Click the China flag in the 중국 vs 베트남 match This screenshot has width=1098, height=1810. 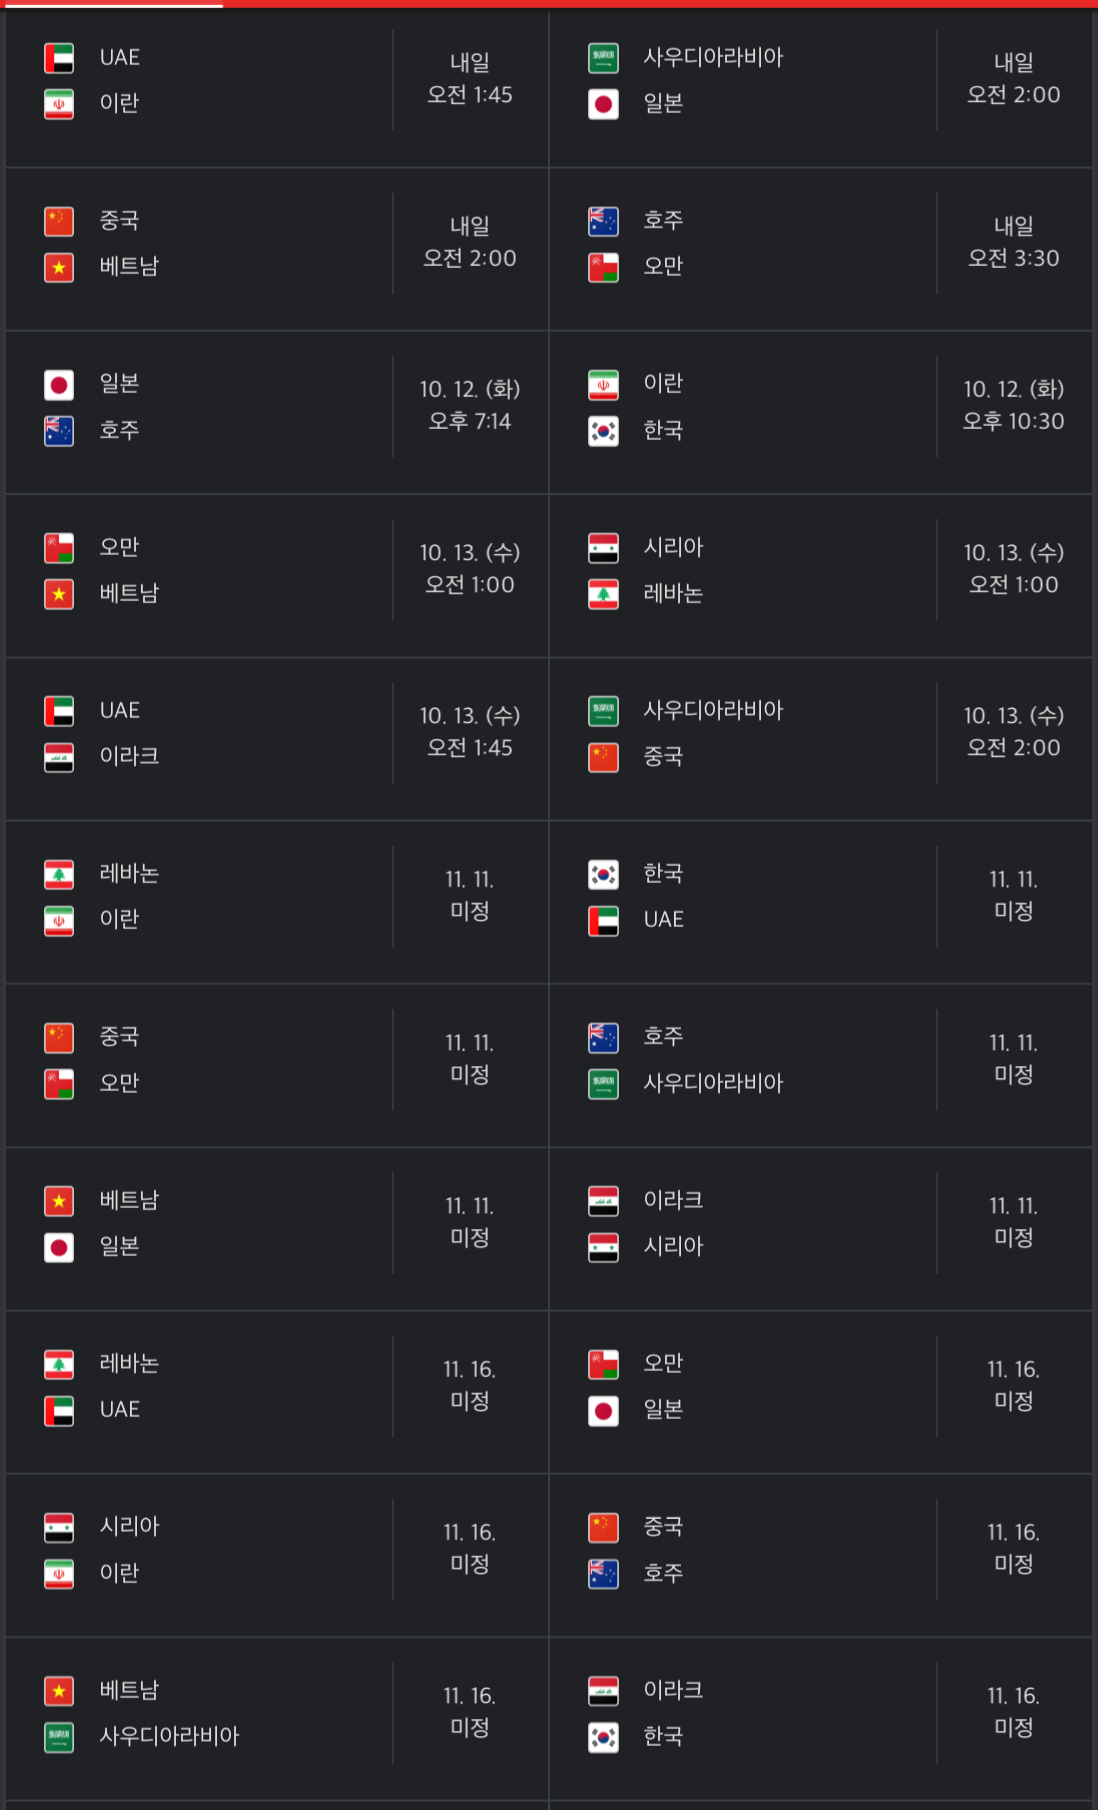59,221
